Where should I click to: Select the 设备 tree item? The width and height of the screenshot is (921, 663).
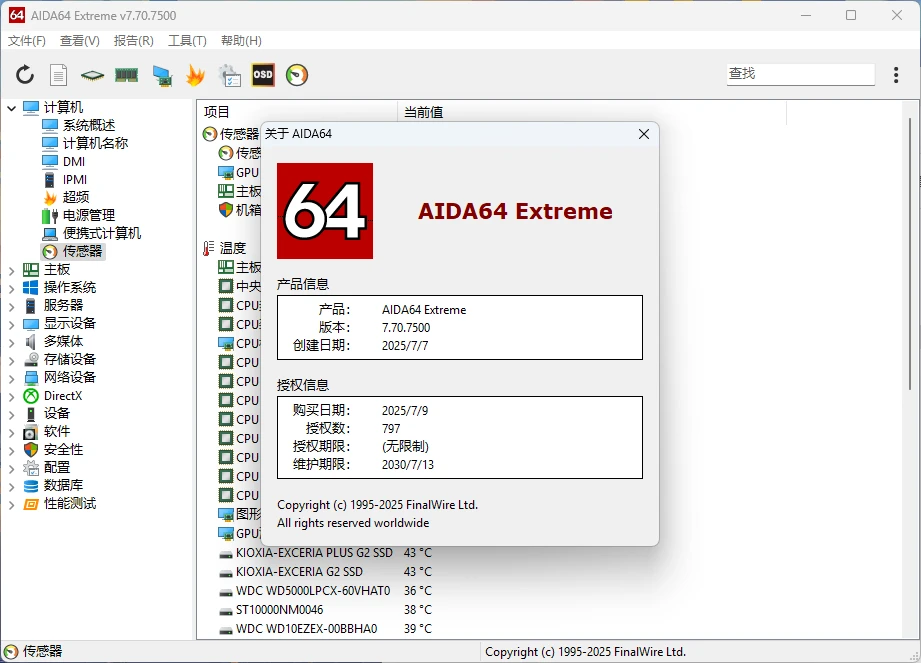pyautogui.click(x=56, y=413)
